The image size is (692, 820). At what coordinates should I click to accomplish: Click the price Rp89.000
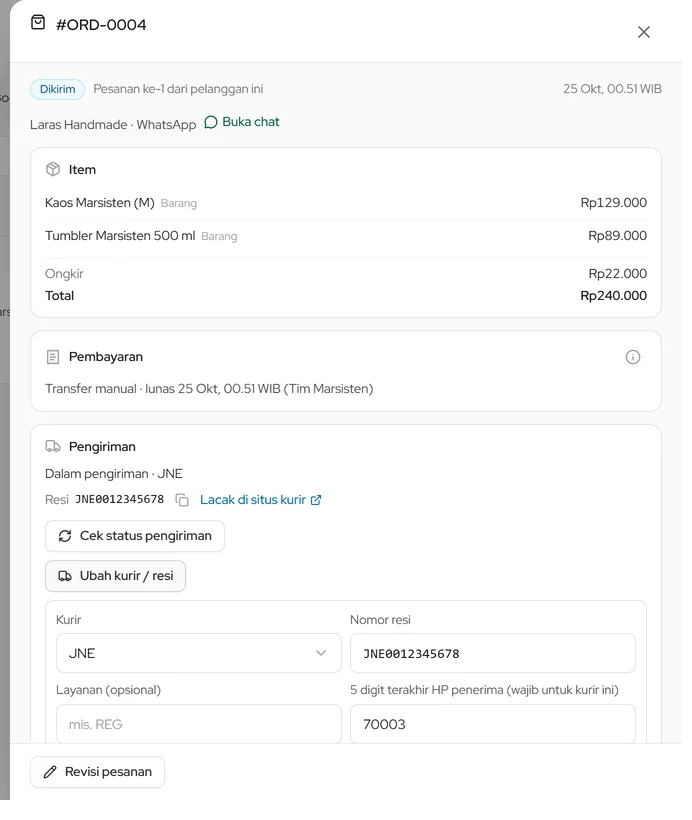point(617,236)
